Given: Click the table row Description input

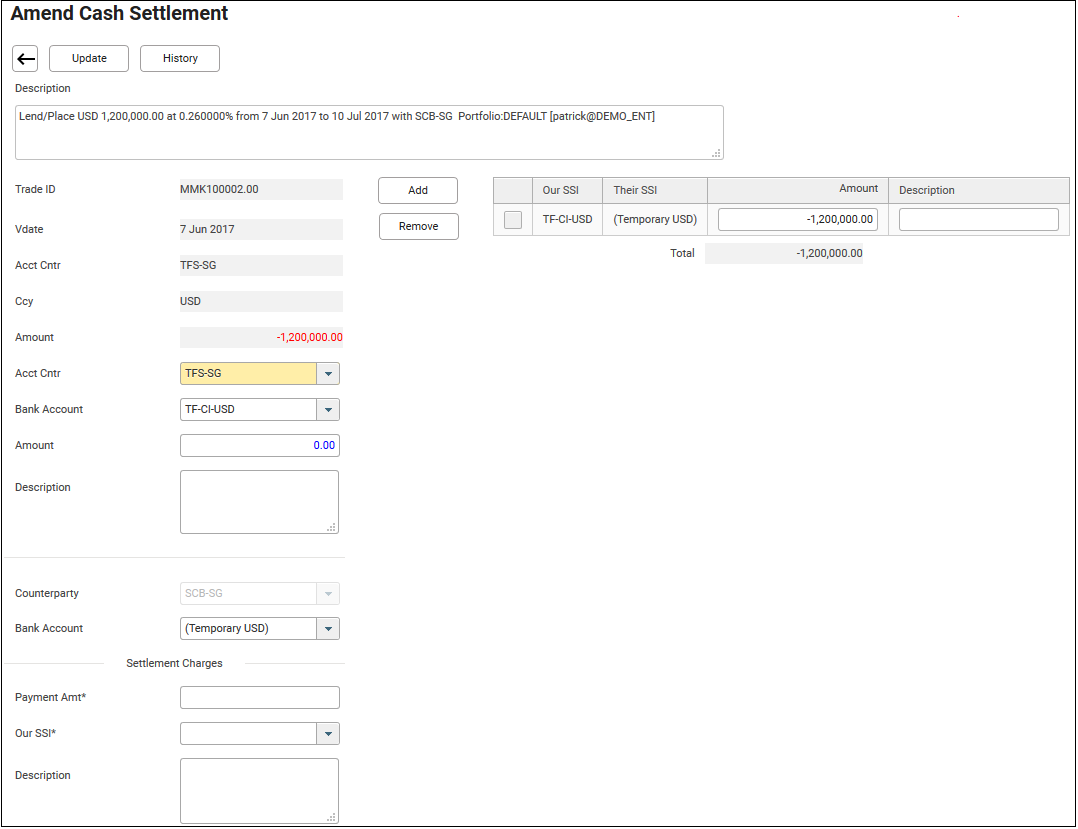Looking at the screenshot, I should [978, 220].
